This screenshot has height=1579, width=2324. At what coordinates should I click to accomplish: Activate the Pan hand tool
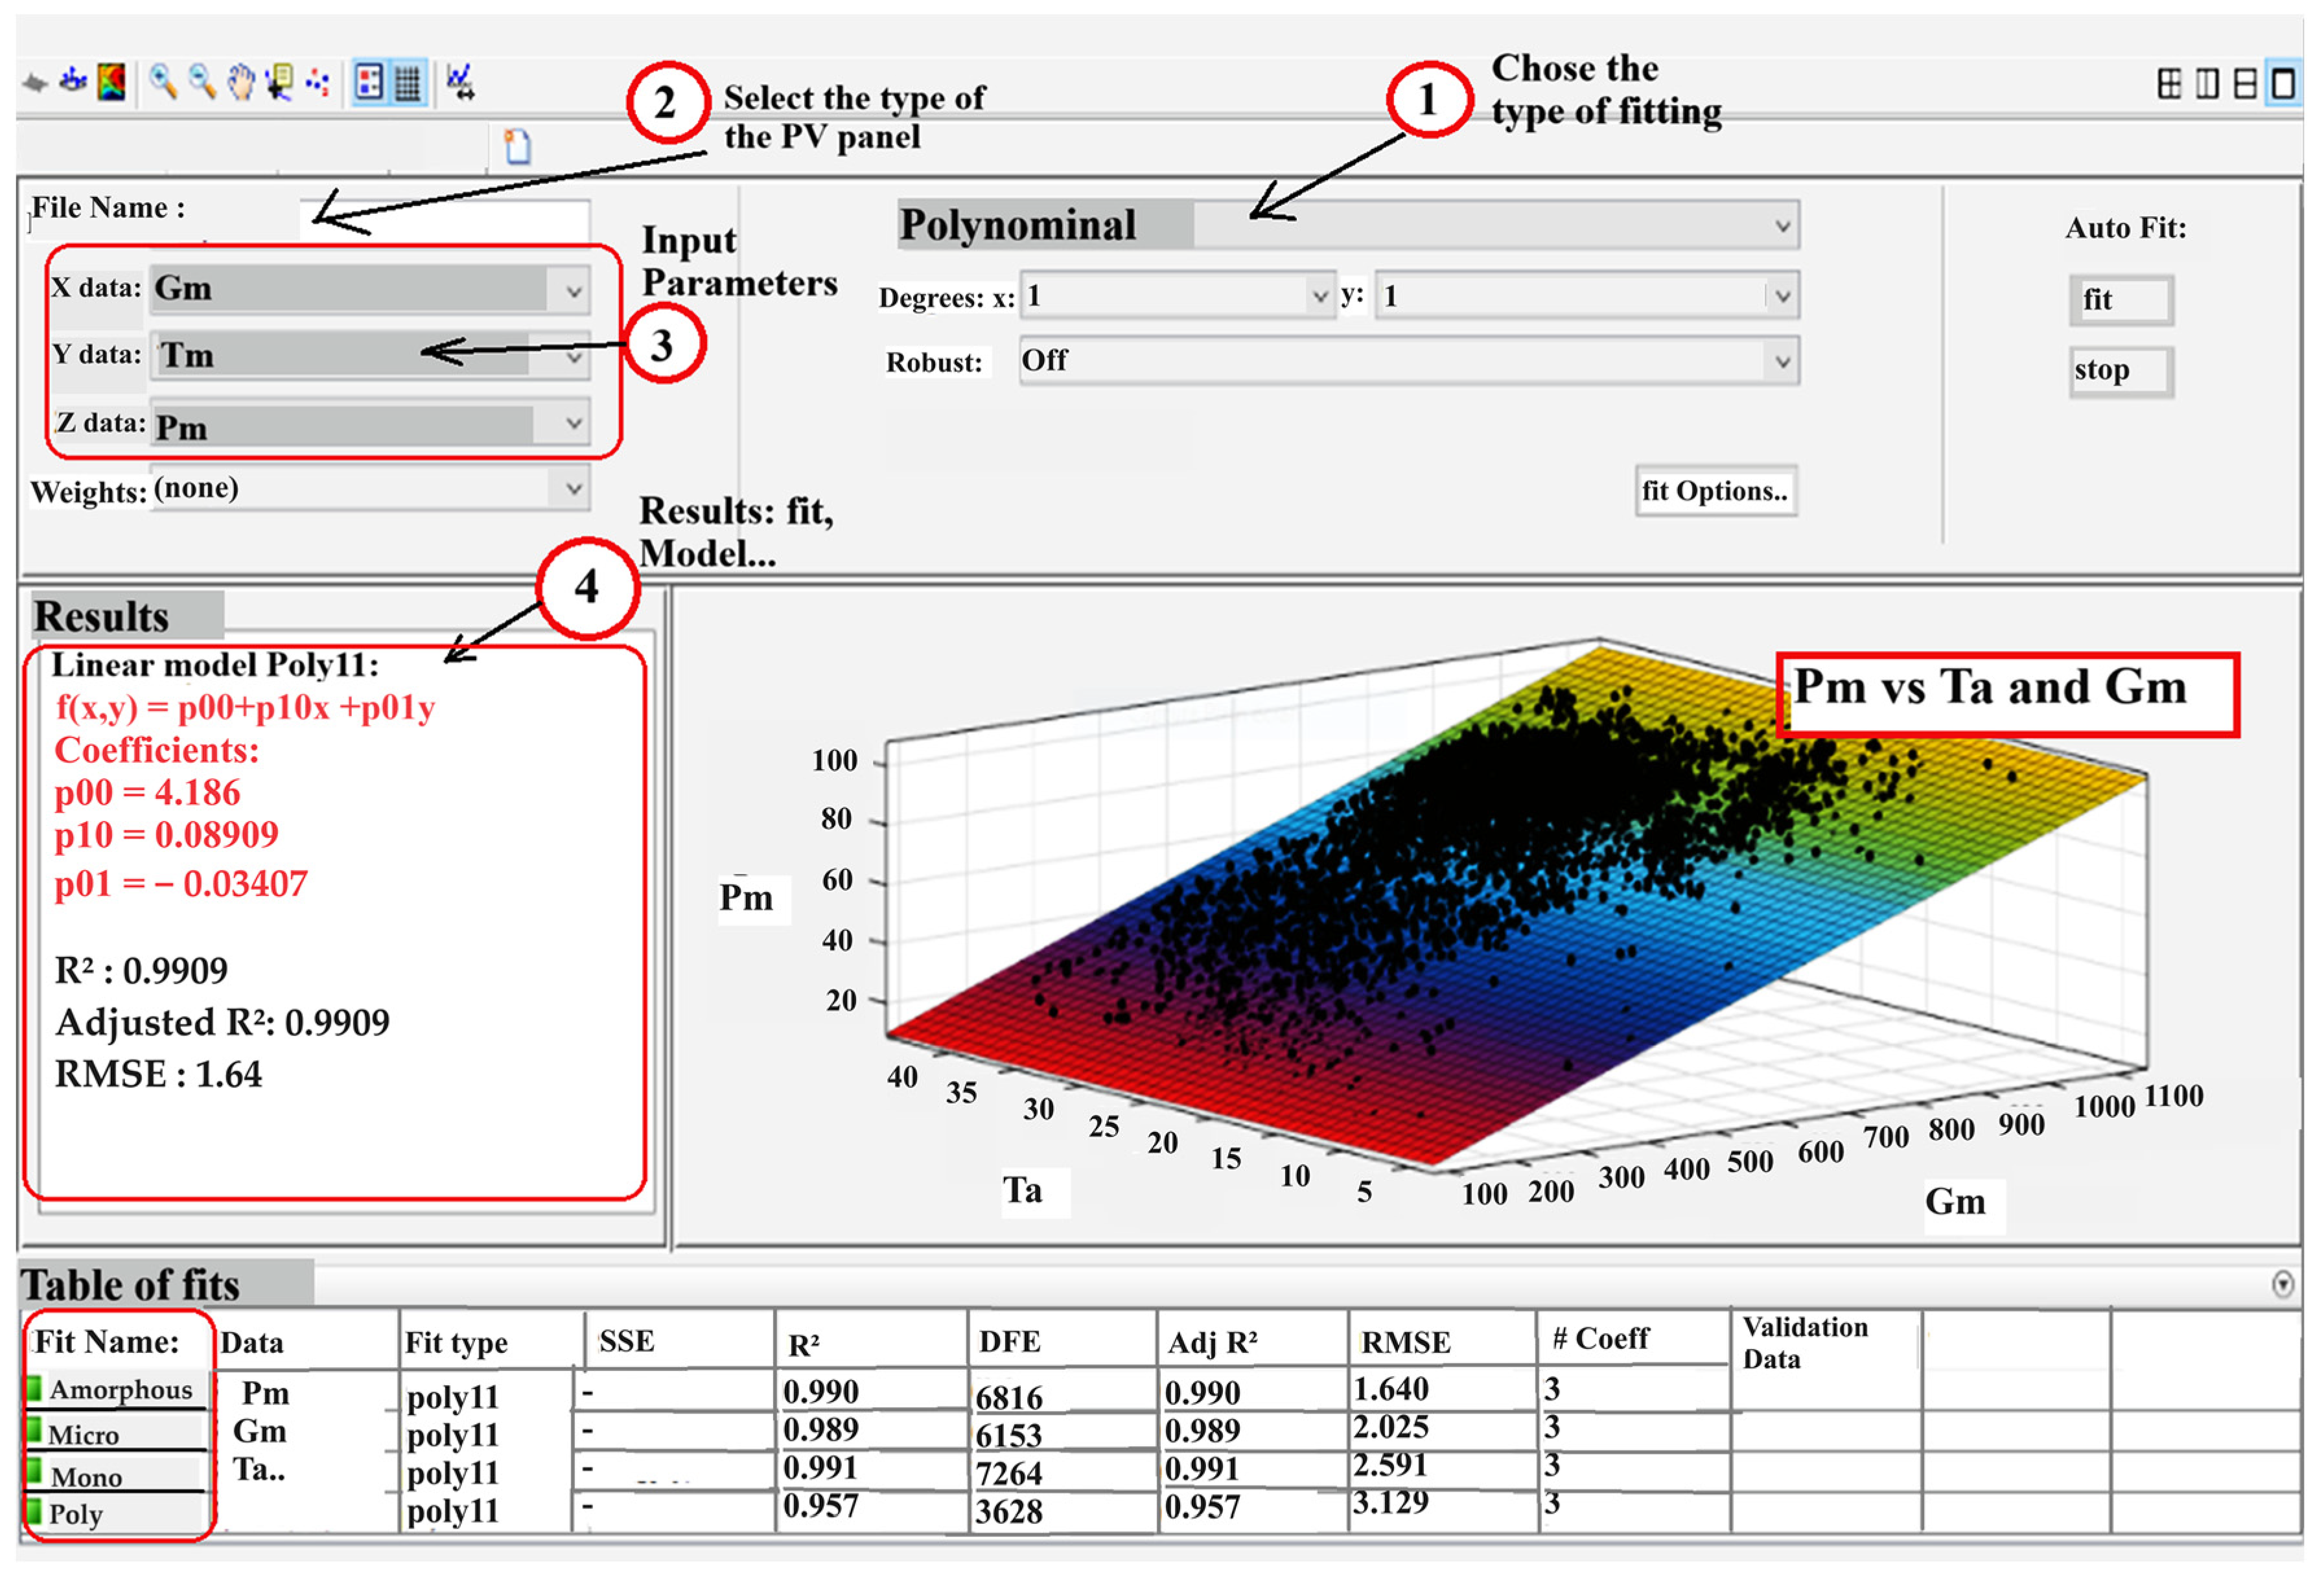[x=240, y=82]
